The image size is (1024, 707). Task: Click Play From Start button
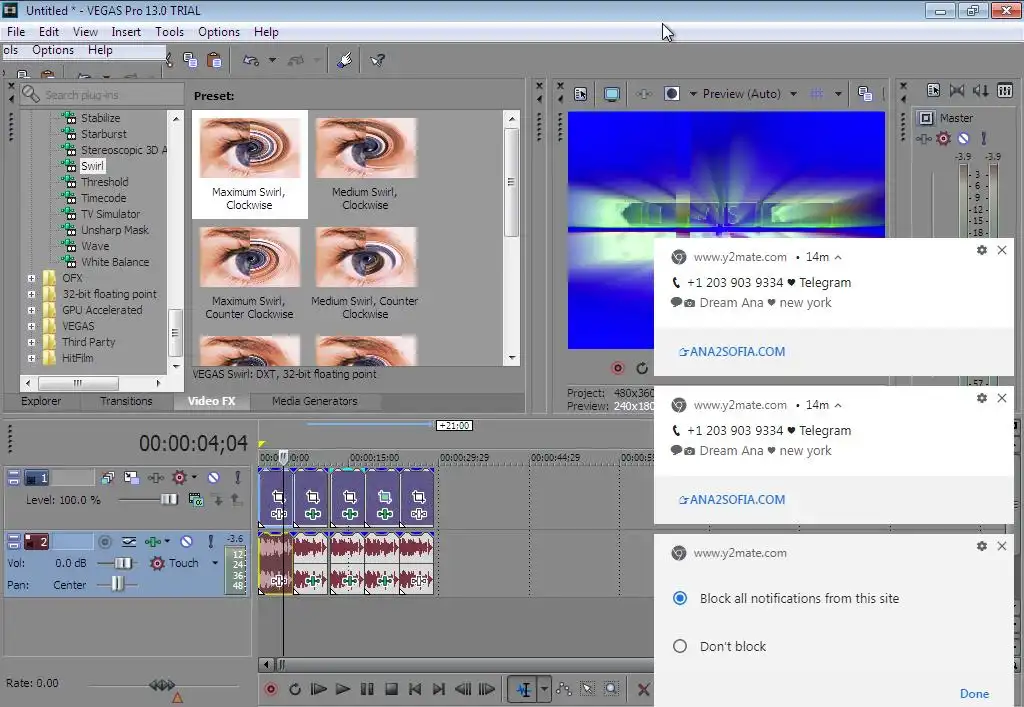[x=318, y=689]
